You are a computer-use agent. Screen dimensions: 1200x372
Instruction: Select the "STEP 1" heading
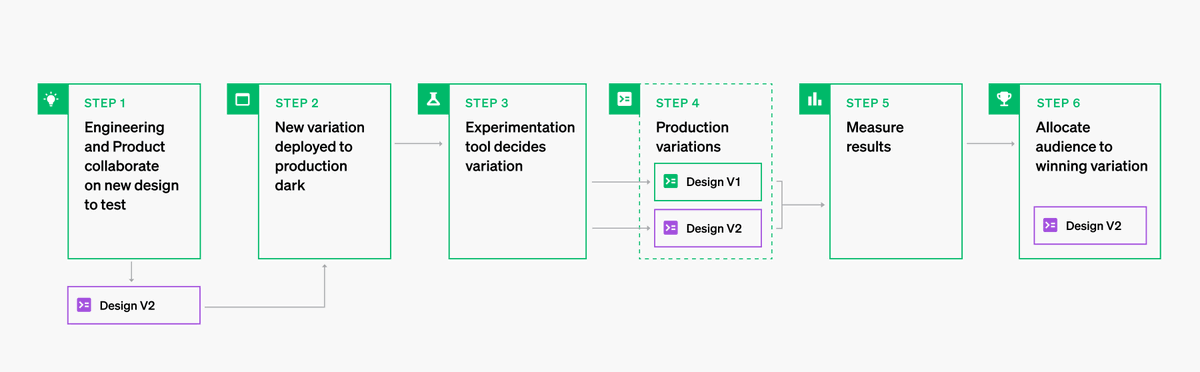(x=105, y=103)
